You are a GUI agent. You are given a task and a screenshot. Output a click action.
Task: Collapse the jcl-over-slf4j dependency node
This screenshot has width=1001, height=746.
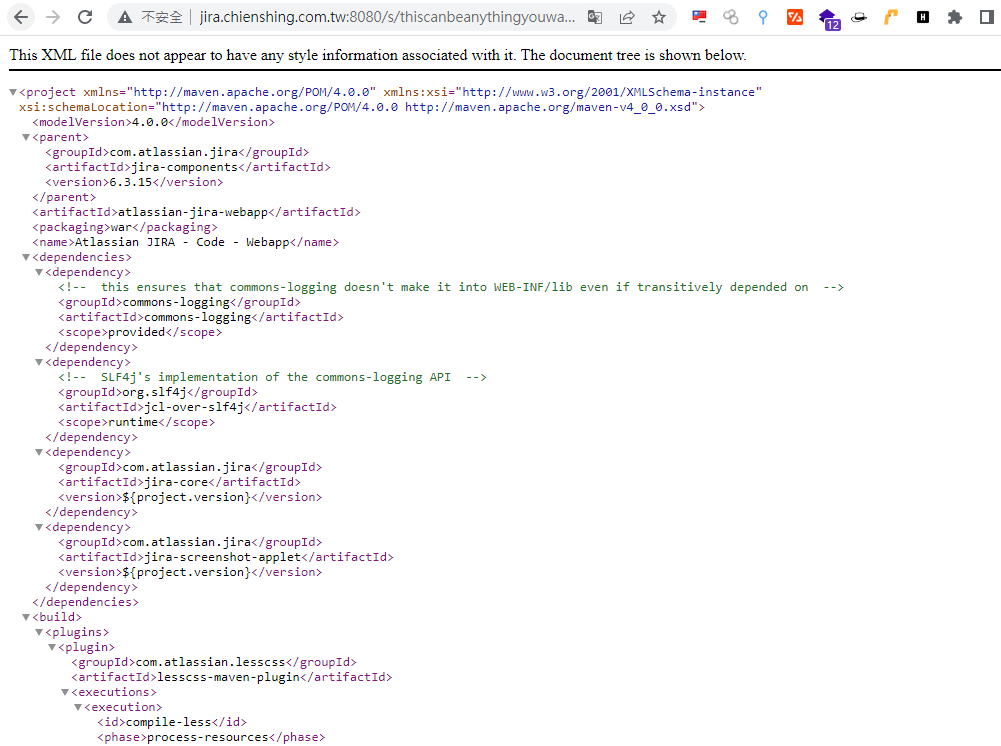click(39, 362)
